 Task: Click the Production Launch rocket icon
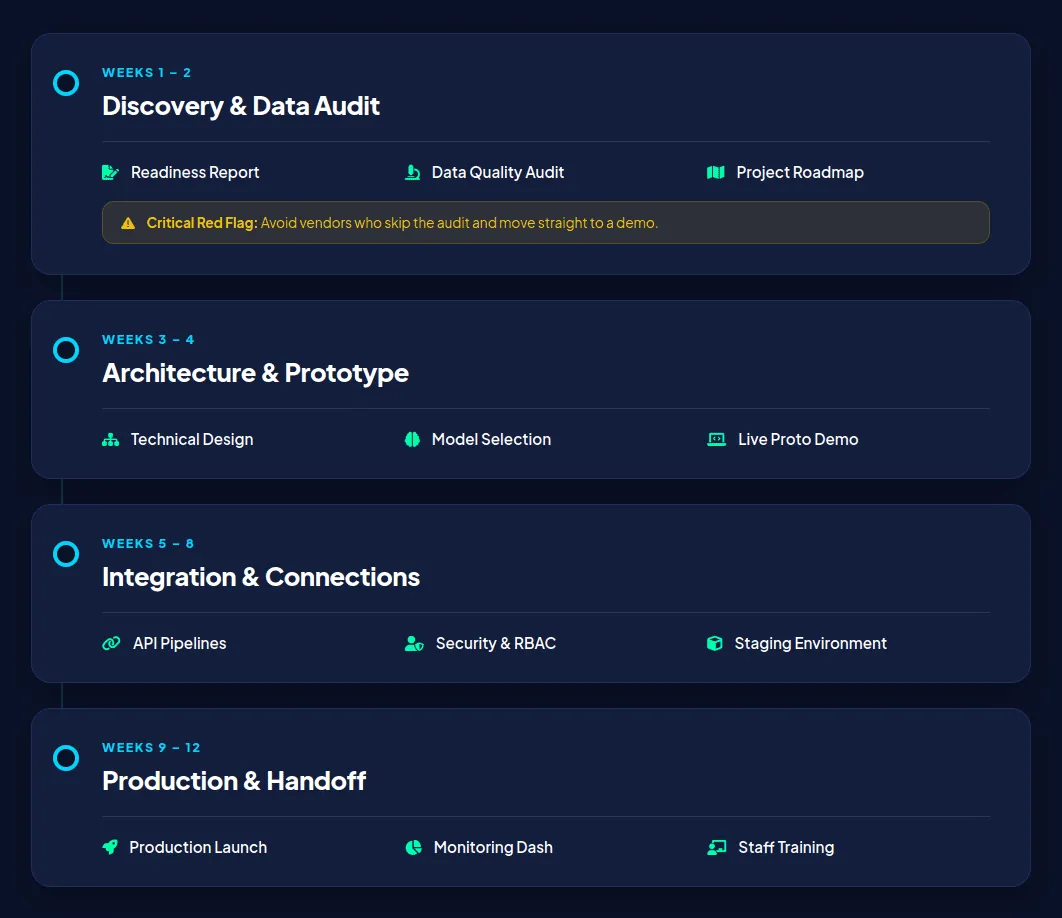point(110,848)
